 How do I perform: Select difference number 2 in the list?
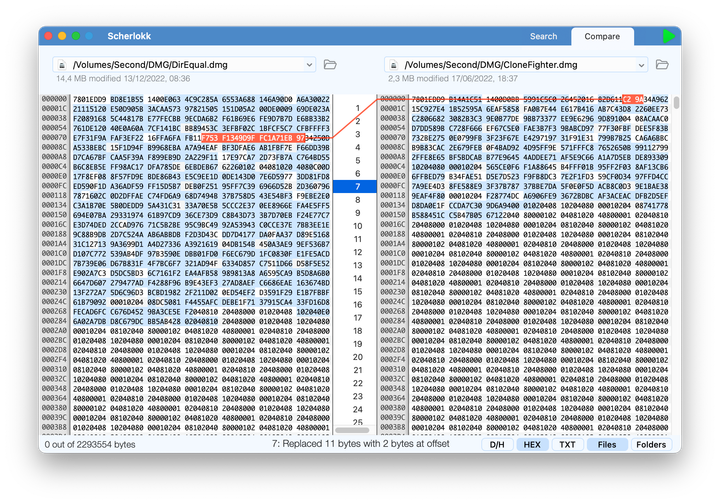[x=357, y=121]
